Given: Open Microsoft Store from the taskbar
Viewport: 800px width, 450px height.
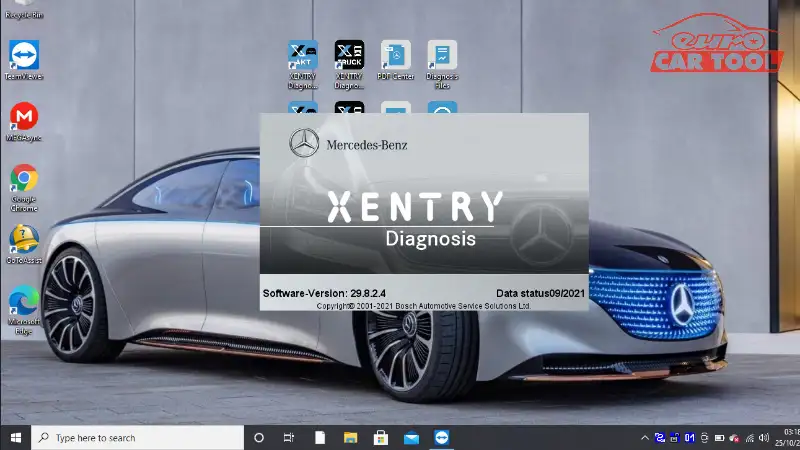Looking at the screenshot, I should point(381,438).
